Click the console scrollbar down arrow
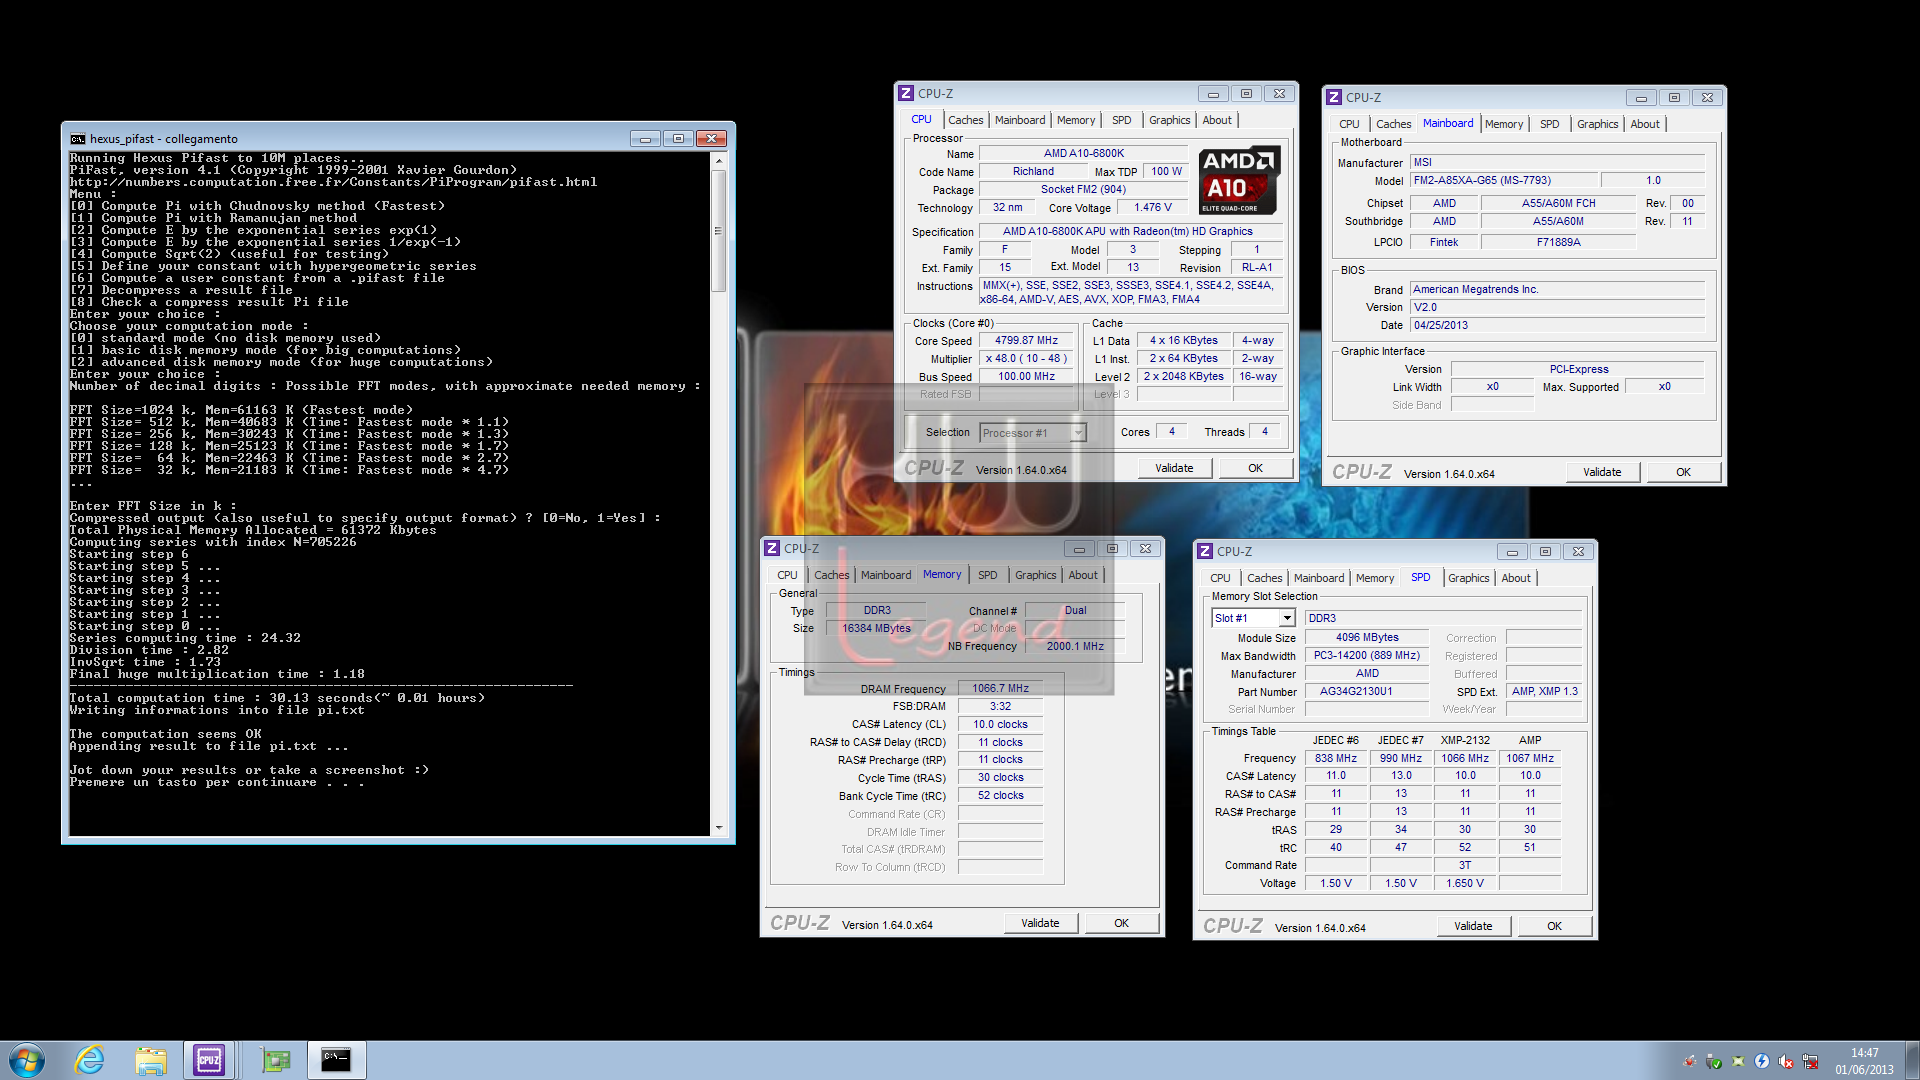Image resolution: width=1920 pixels, height=1080 pixels. tap(718, 828)
